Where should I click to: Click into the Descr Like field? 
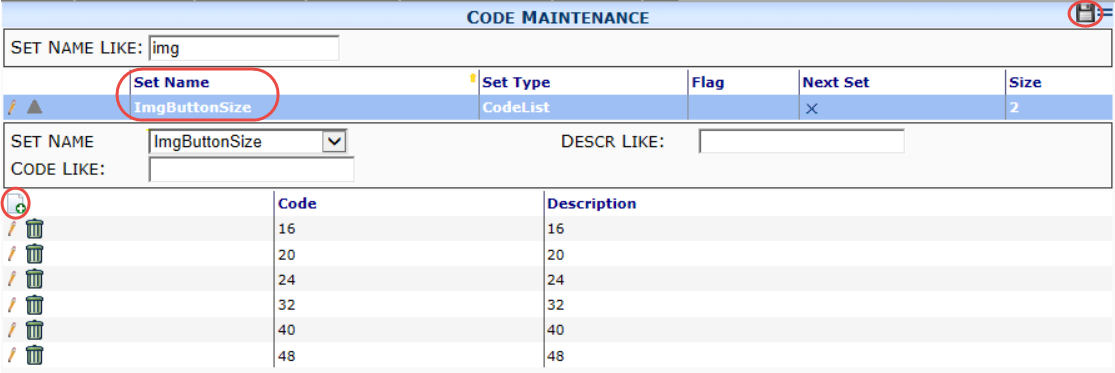pos(801,141)
